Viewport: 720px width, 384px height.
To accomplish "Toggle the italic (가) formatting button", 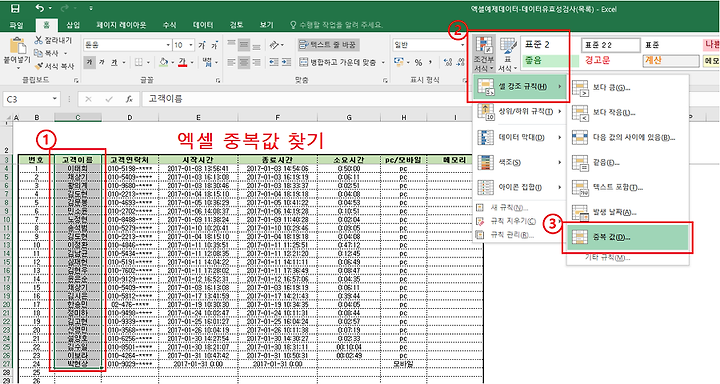I will [x=102, y=62].
